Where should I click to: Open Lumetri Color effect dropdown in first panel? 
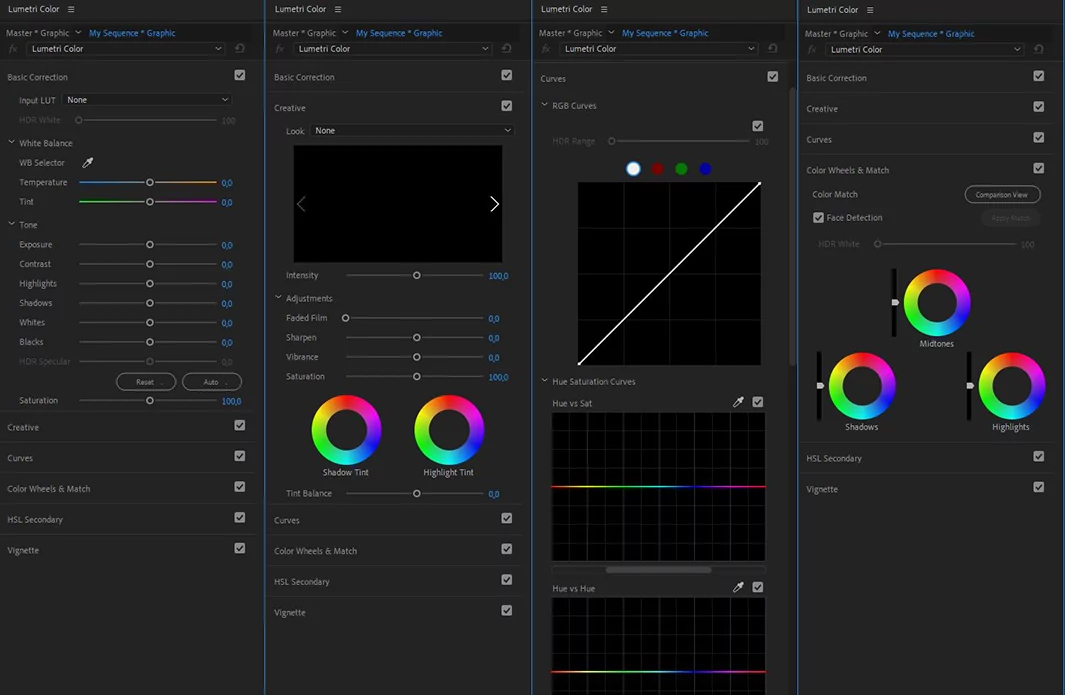[x=126, y=49]
